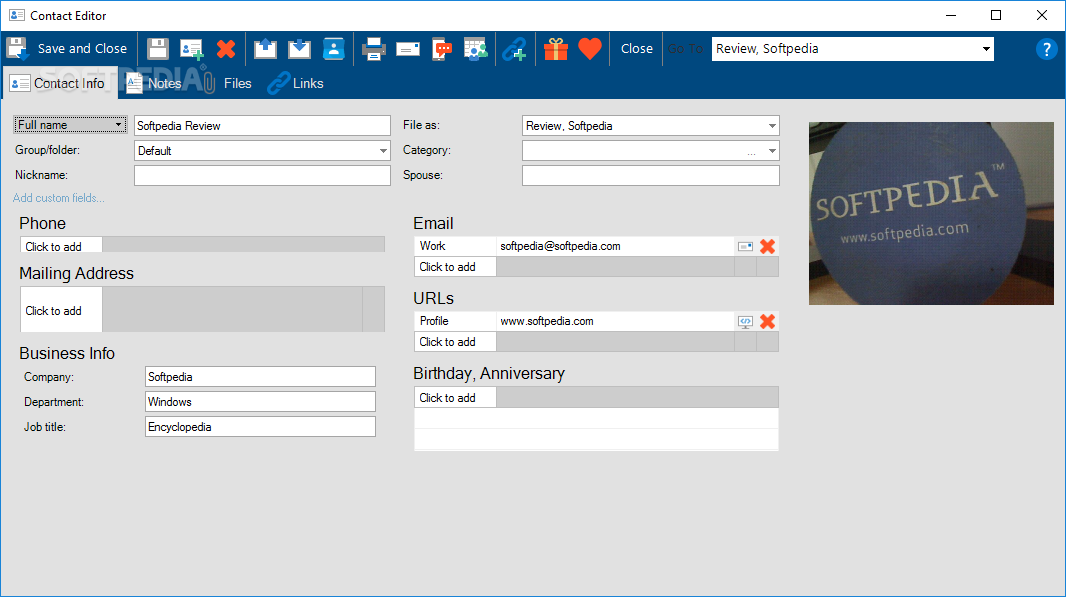1066x597 pixels.
Task: Compose mail via icon in email row
Action: [x=746, y=246]
